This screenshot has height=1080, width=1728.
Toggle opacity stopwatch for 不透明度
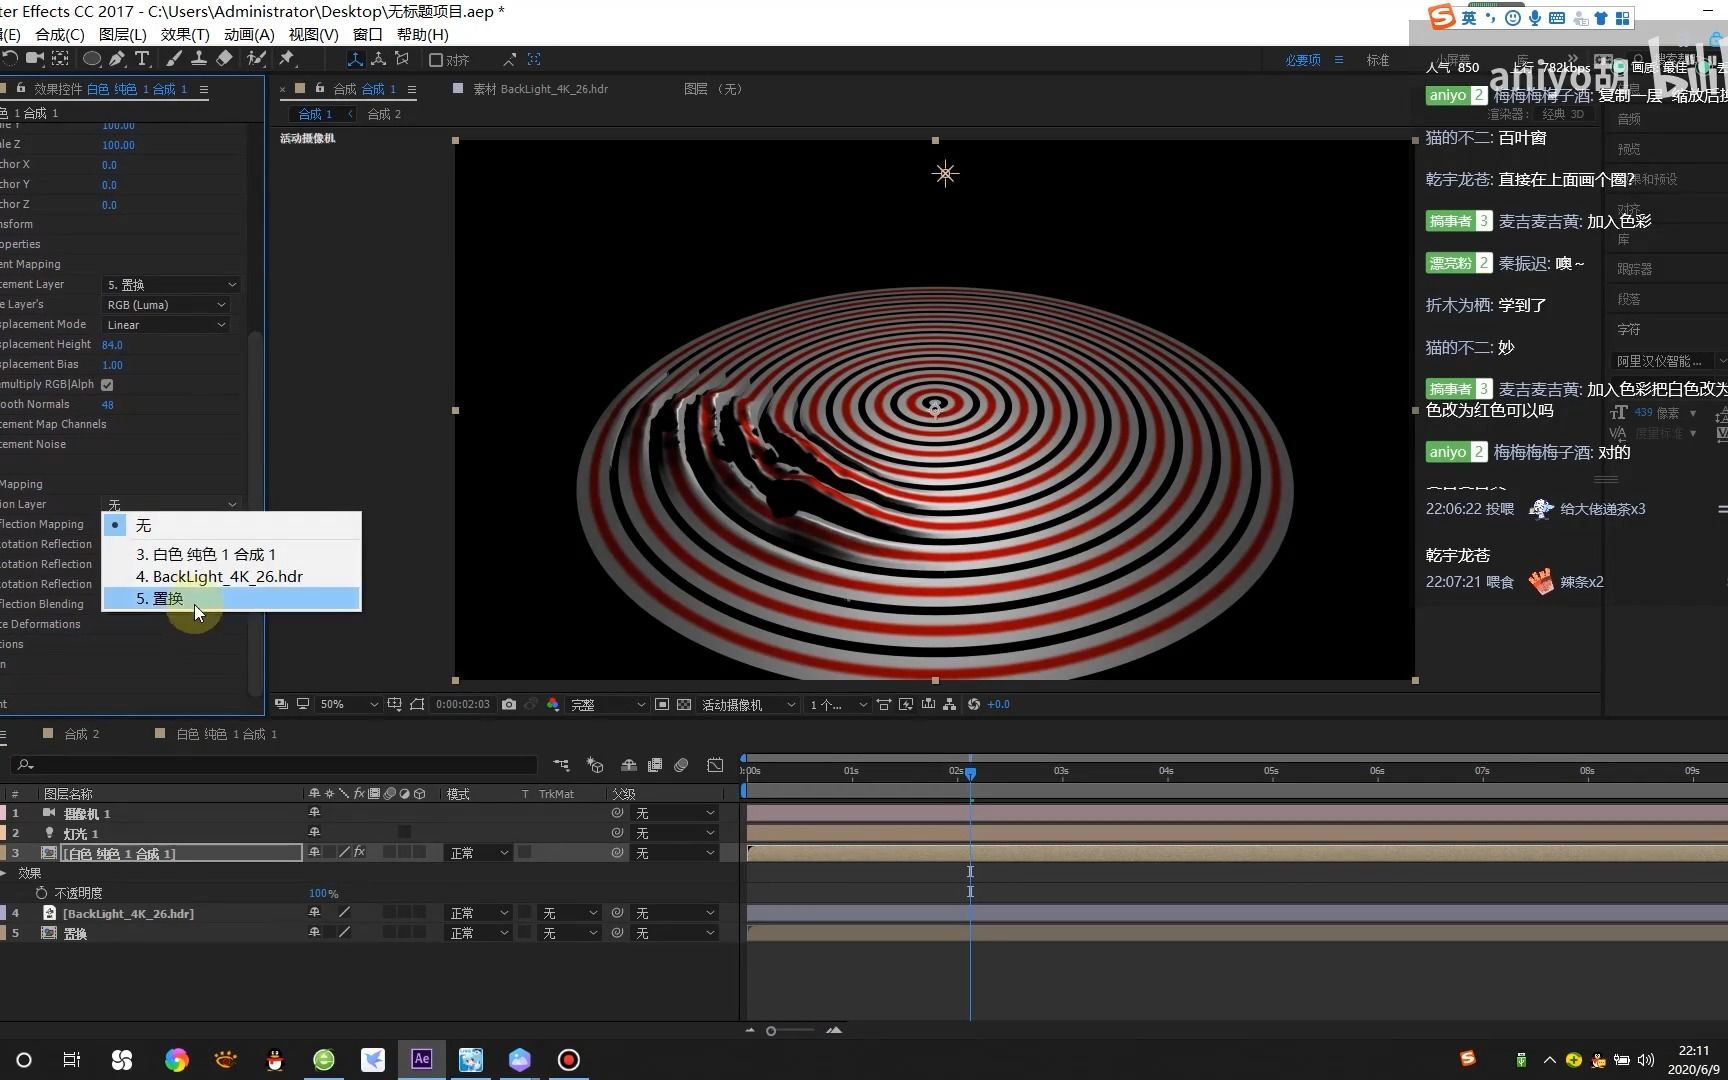[x=41, y=893]
